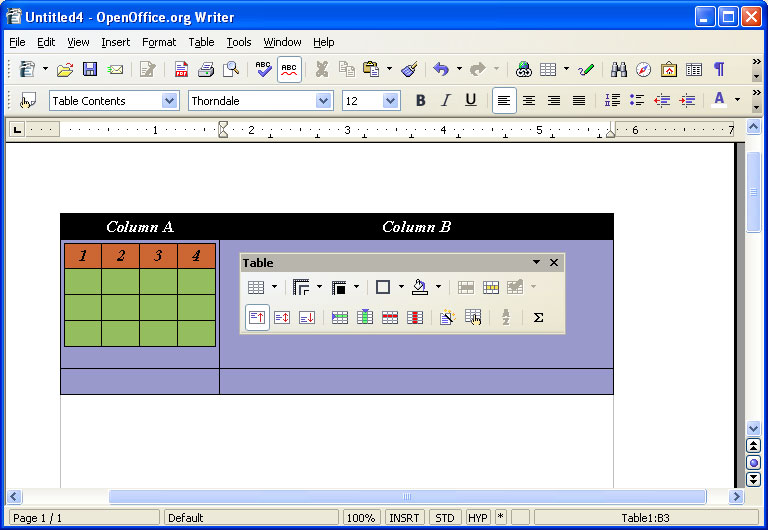Viewport: 768px width, 530px height.
Task: Click the Sum formula icon in Table toolbar
Action: coord(538,317)
